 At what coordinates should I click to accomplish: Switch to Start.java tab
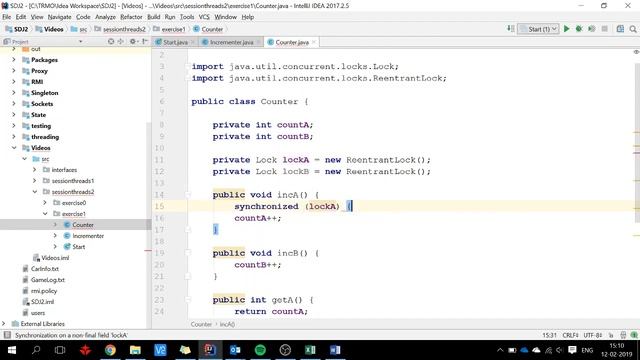(x=175, y=42)
